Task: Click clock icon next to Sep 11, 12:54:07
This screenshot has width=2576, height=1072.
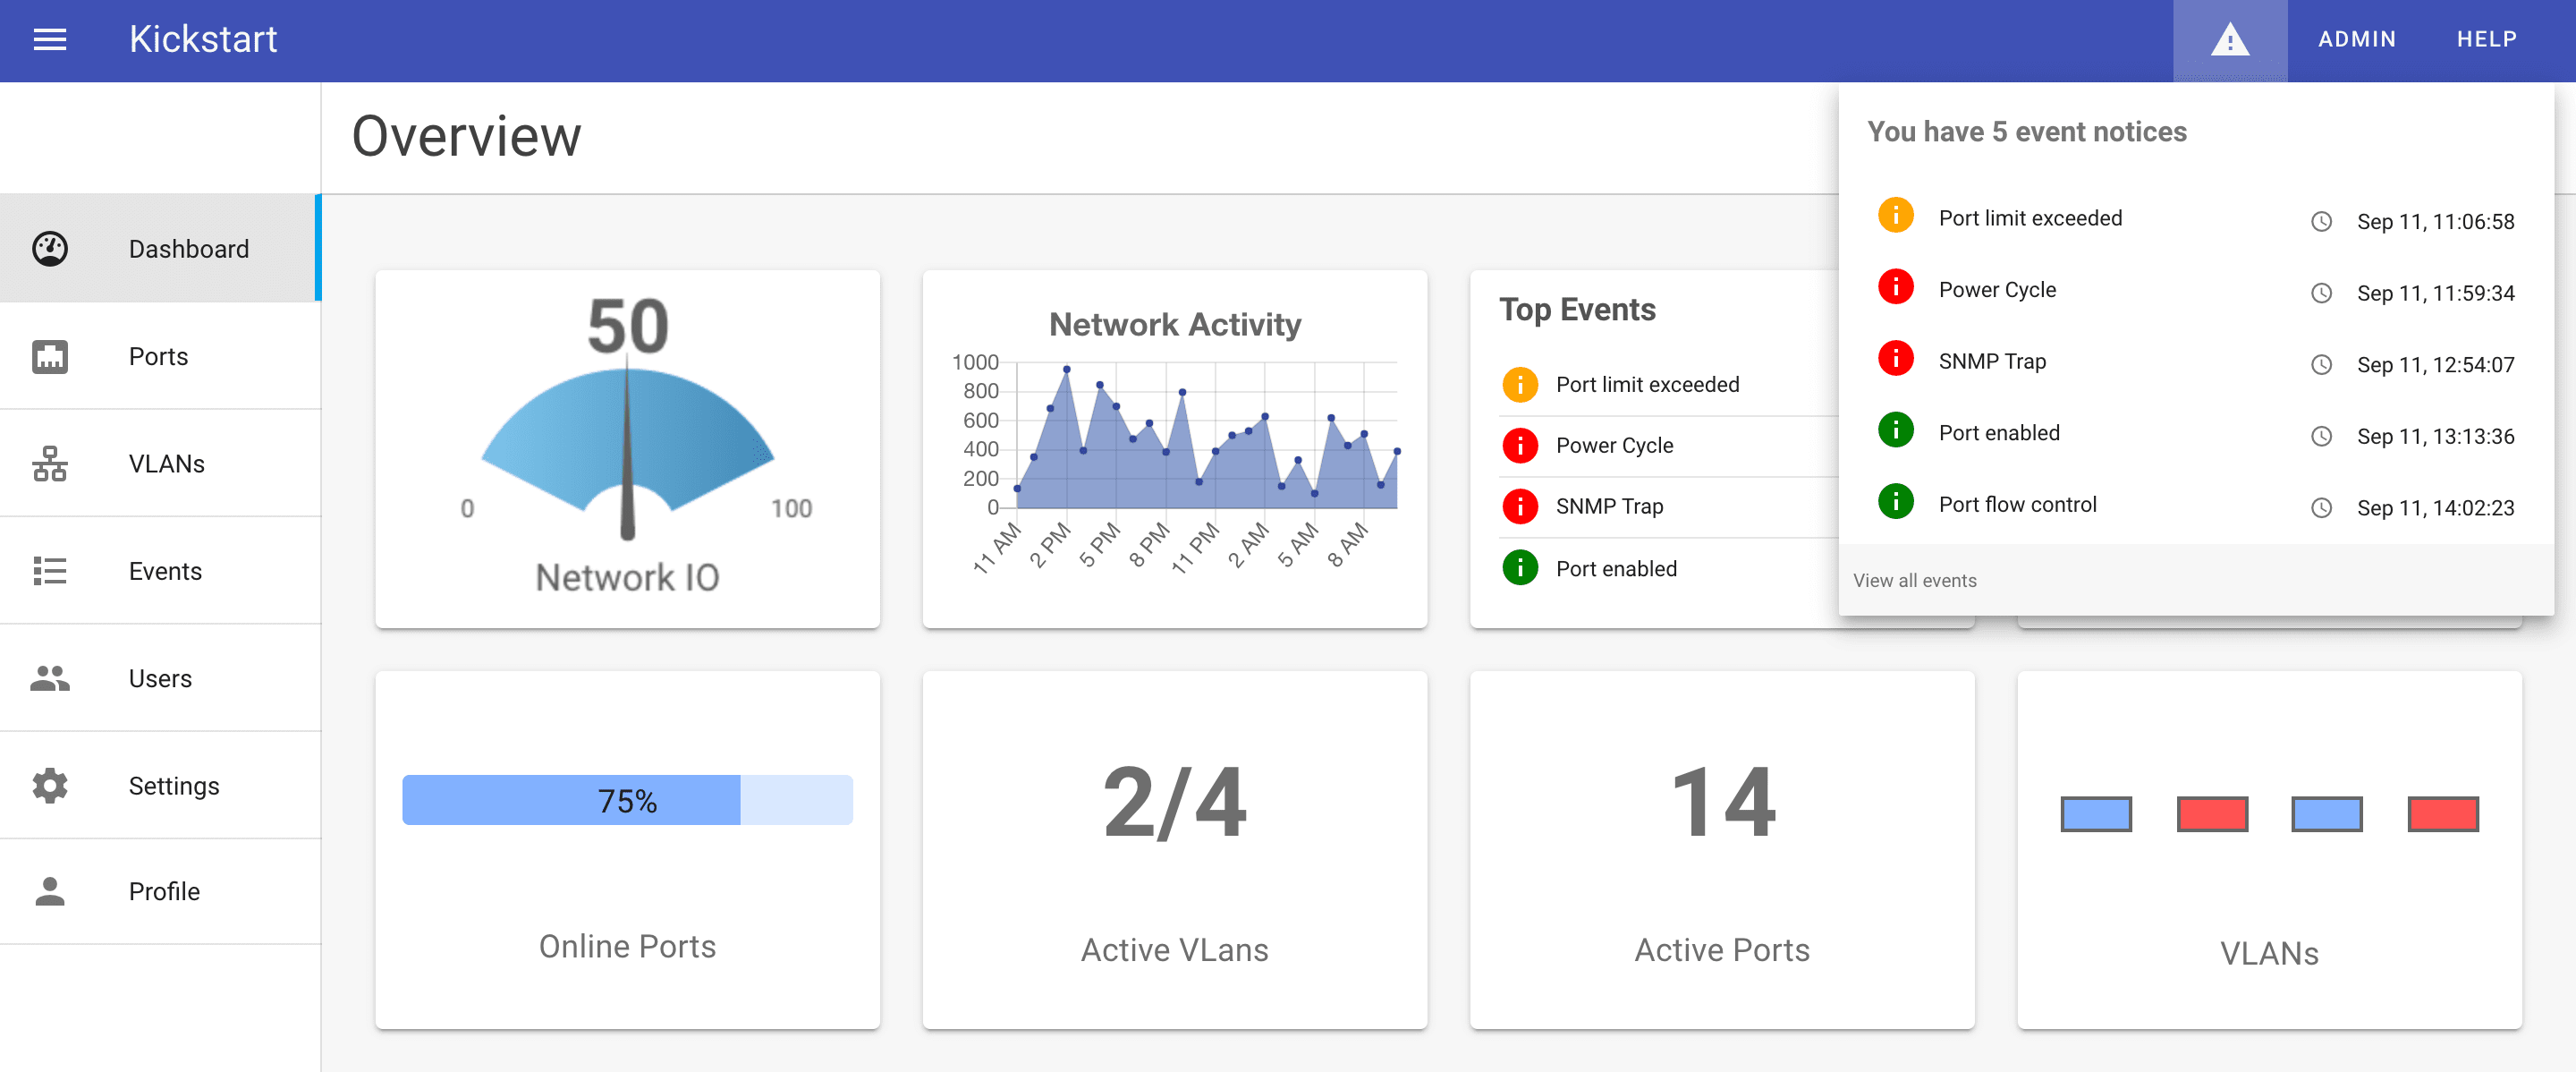Action: tap(2321, 365)
